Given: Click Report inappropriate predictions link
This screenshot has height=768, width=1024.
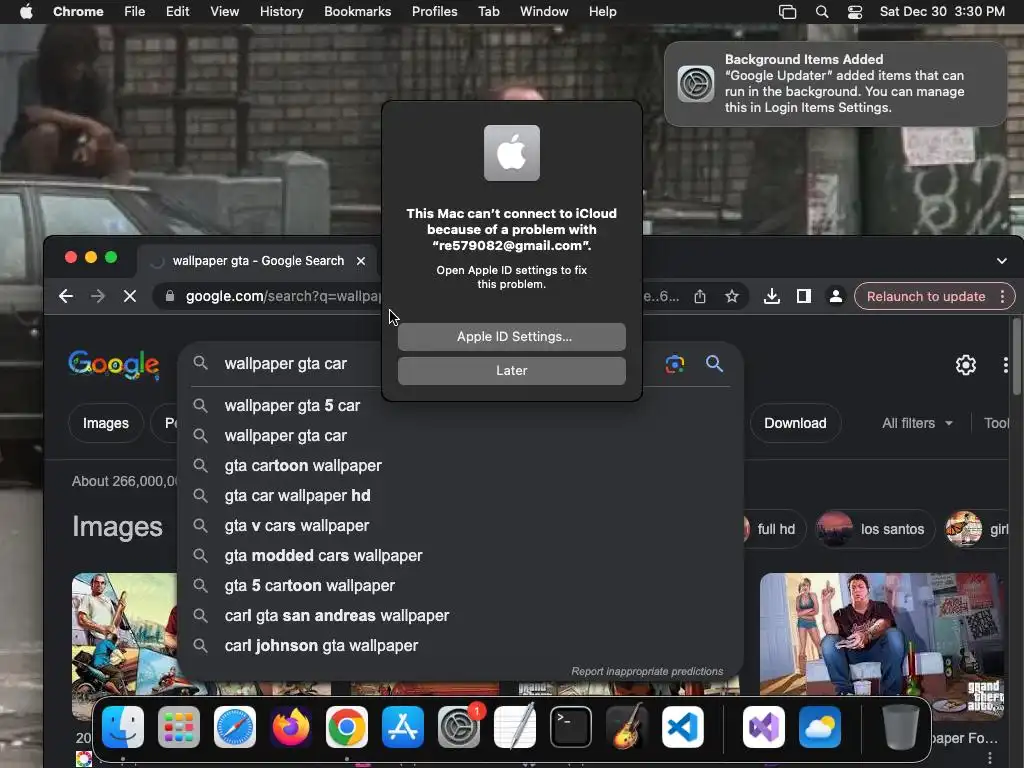Looking at the screenshot, I should coord(647,671).
